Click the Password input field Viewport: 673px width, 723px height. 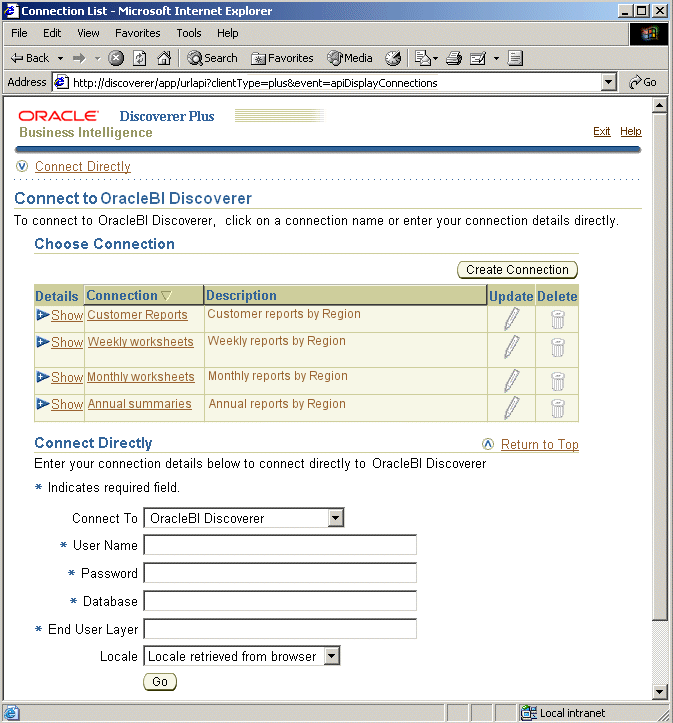(x=280, y=573)
